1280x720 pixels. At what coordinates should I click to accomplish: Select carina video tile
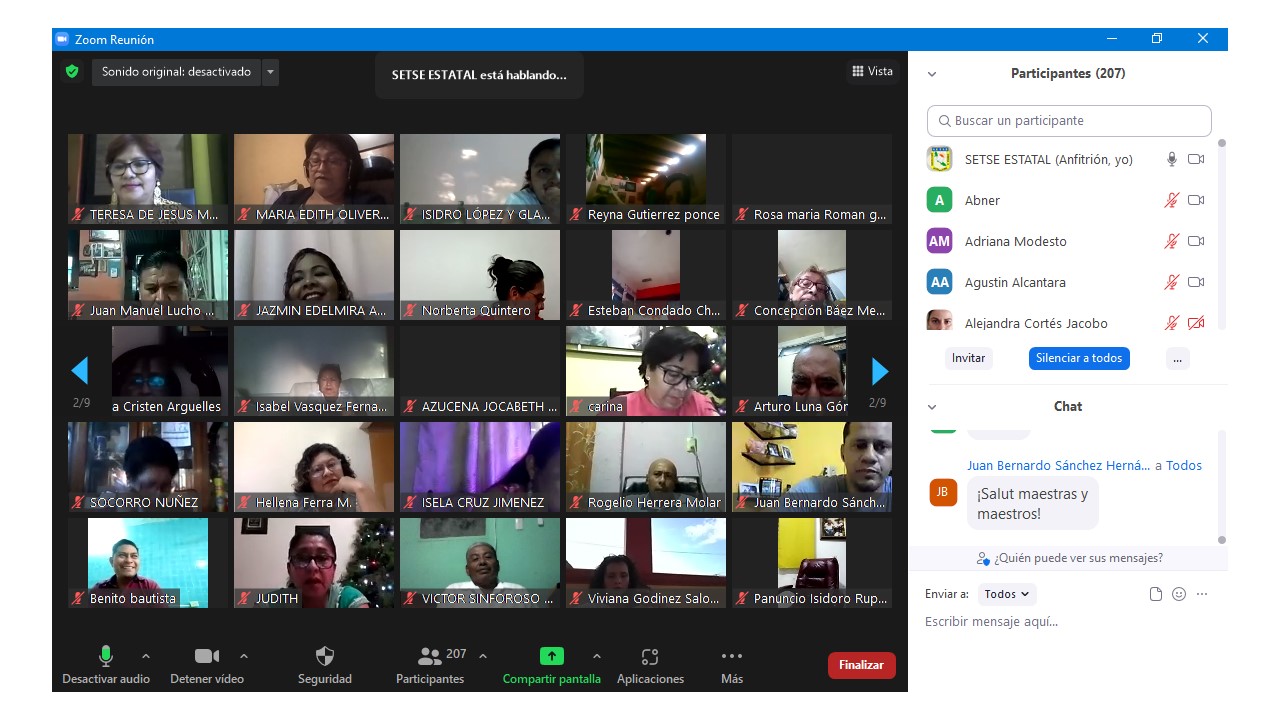coord(646,371)
